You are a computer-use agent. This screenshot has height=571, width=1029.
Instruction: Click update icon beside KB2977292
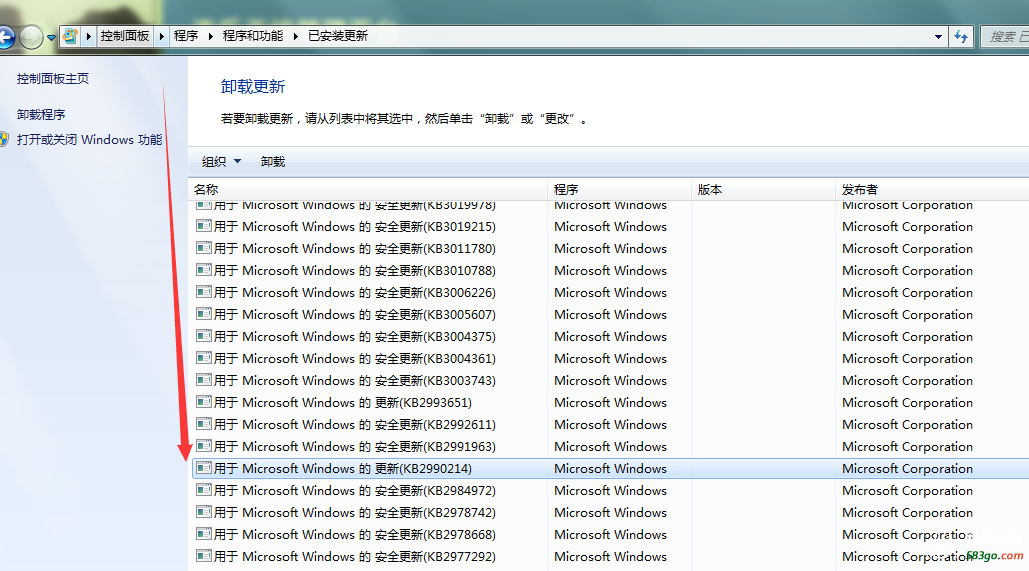pos(203,556)
